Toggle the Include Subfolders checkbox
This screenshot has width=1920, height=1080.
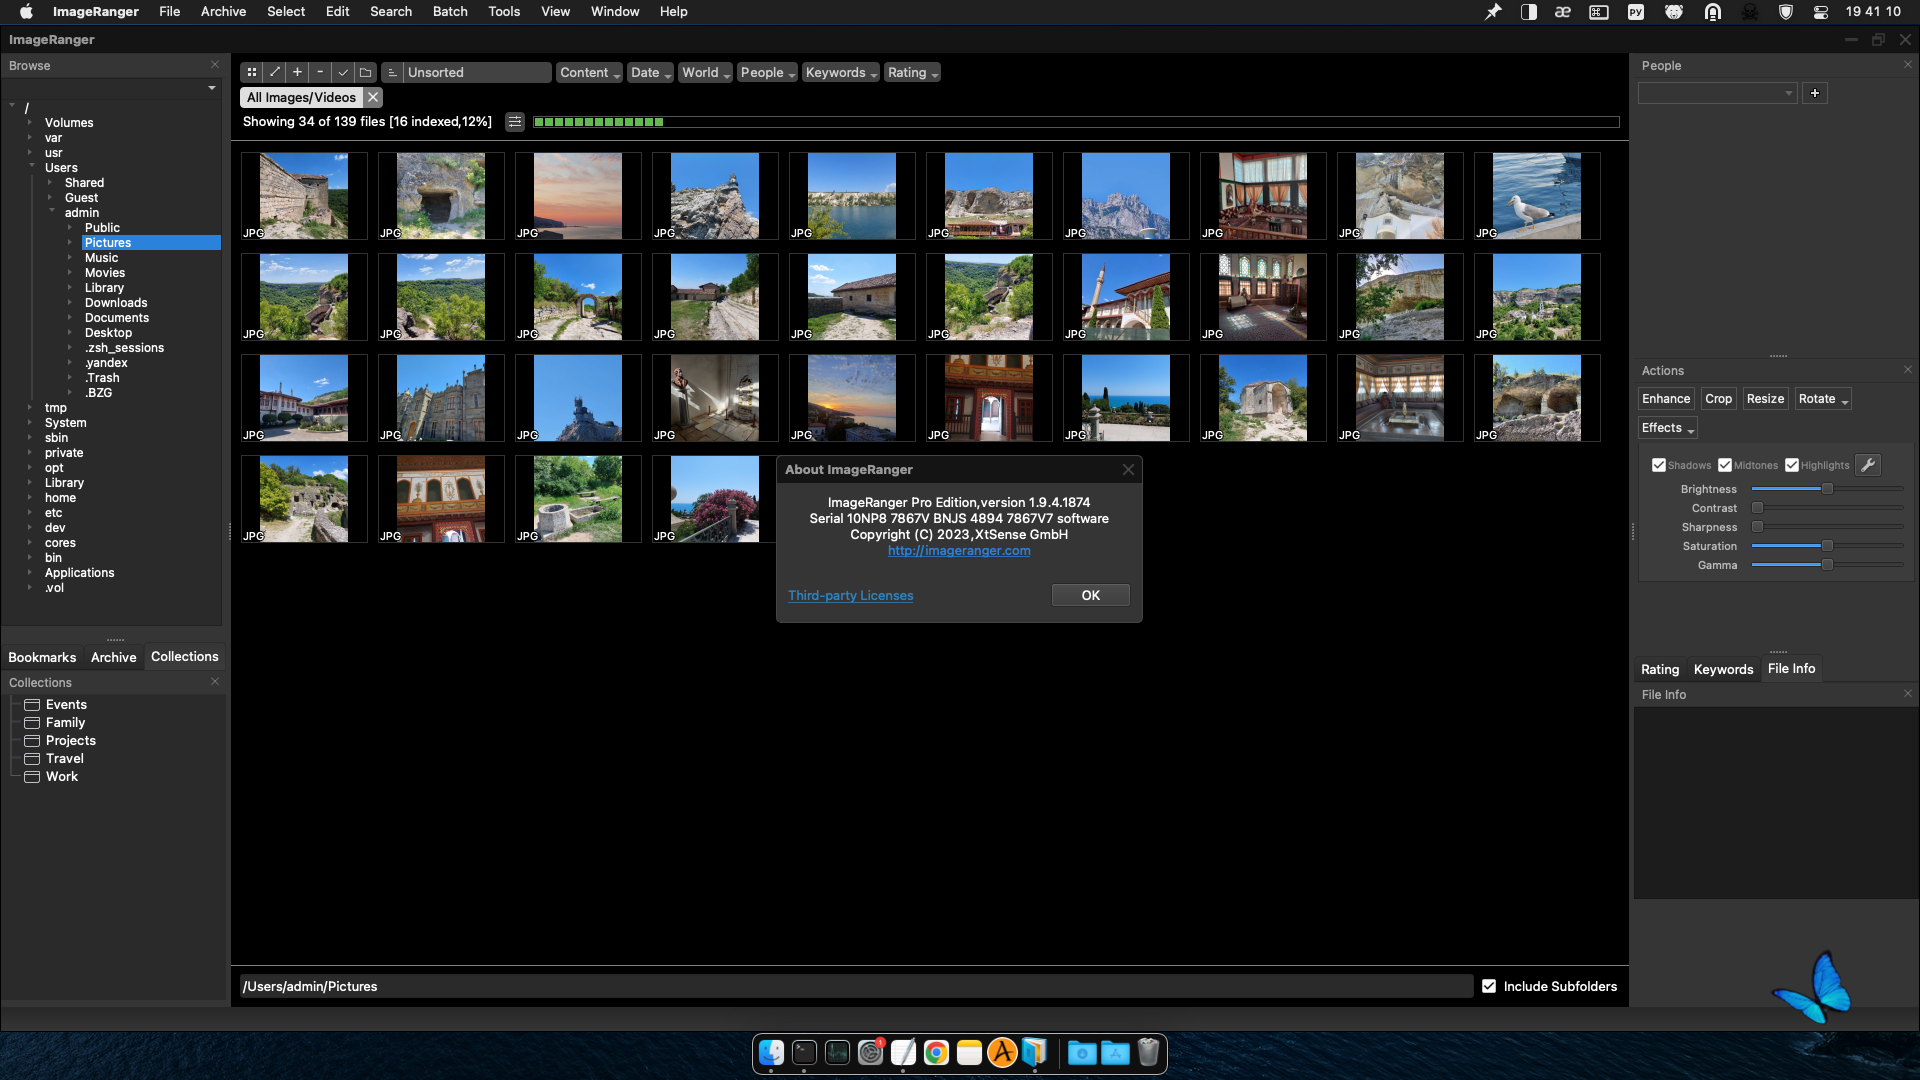(x=1489, y=986)
